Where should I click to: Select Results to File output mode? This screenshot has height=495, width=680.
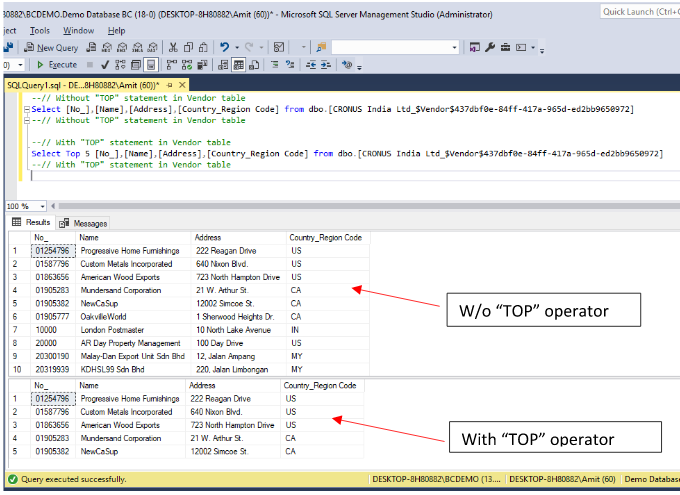tap(254, 65)
